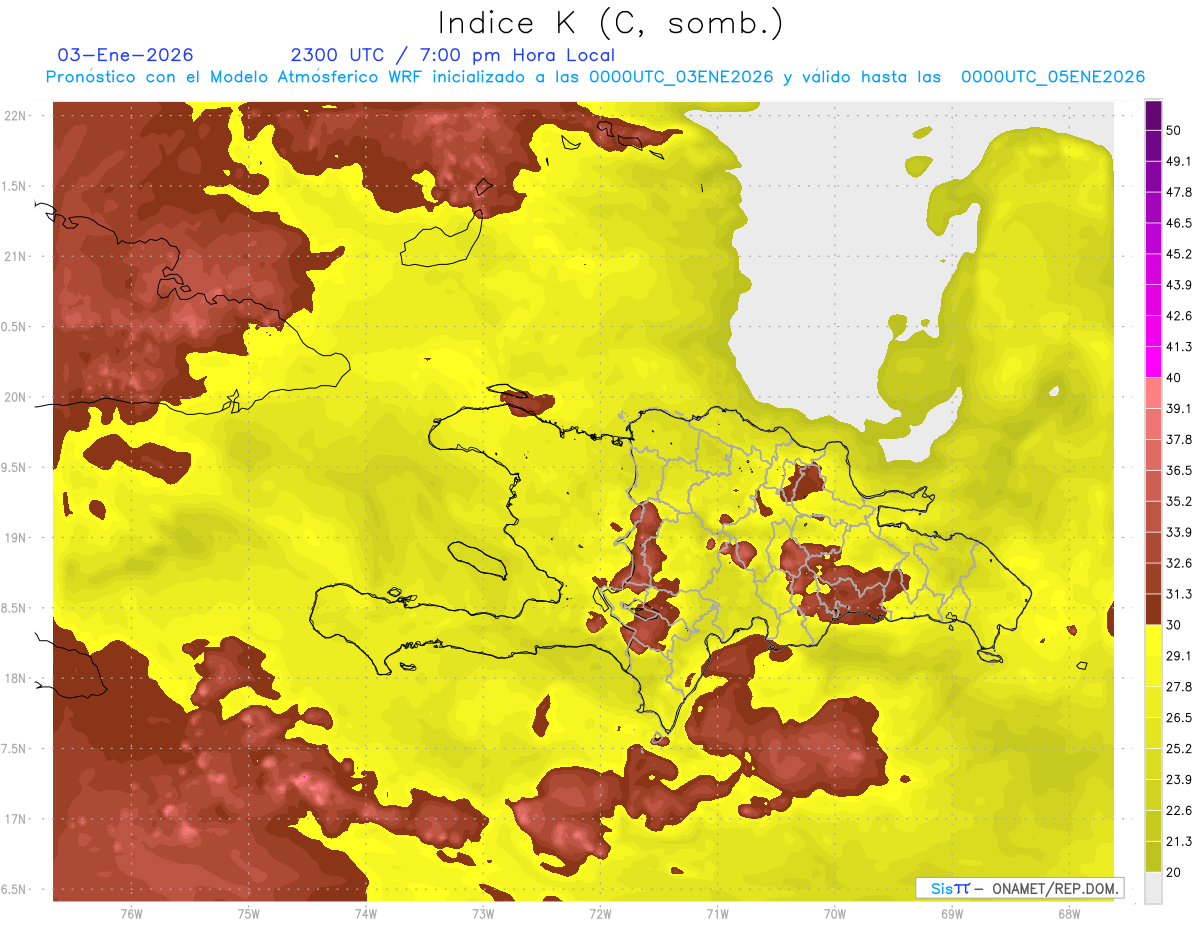Viewport: 1200px width, 927px height.
Task: Click longitude axis label 71W
Action: (x=717, y=914)
